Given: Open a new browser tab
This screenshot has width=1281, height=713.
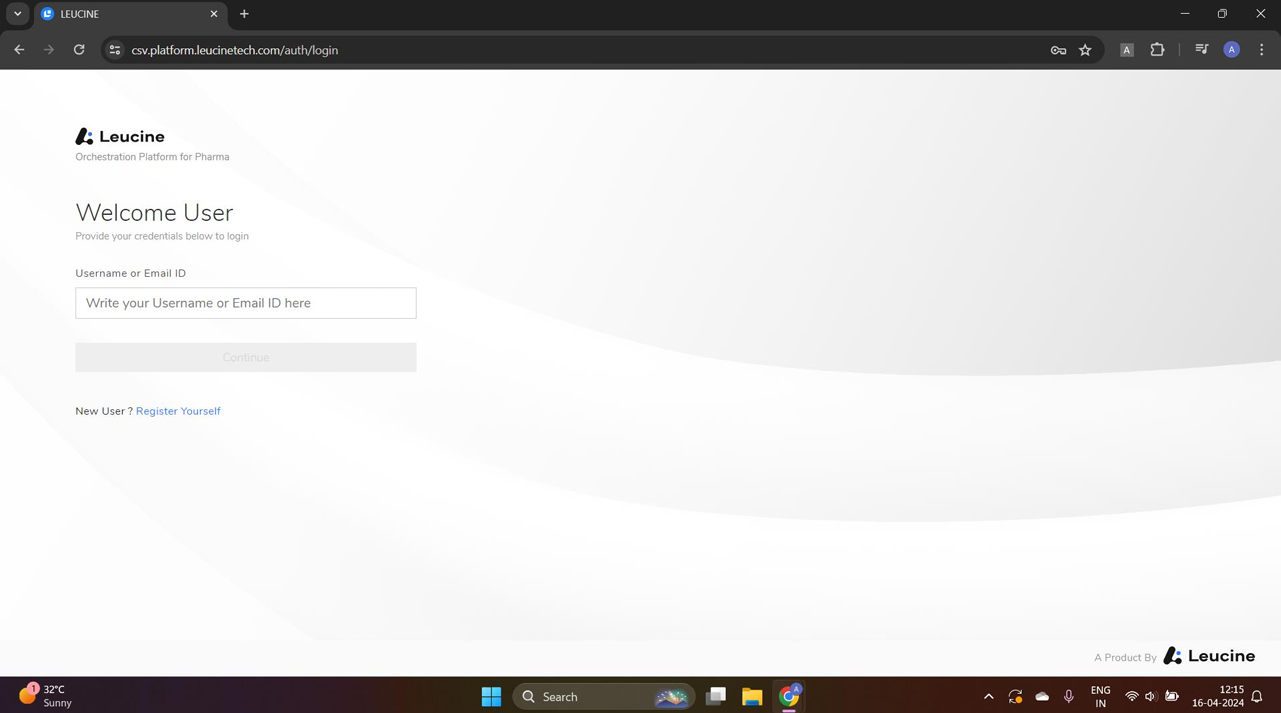Looking at the screenshot, I should pyautogui.click(x=244, y=14).
